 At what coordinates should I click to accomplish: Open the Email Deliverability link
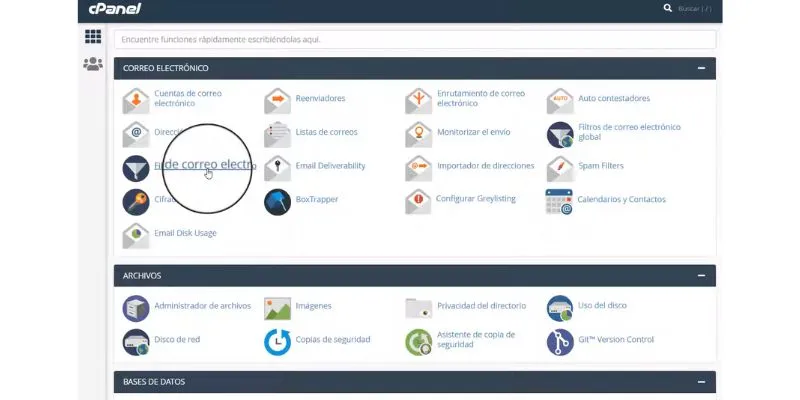coord(331,166)
